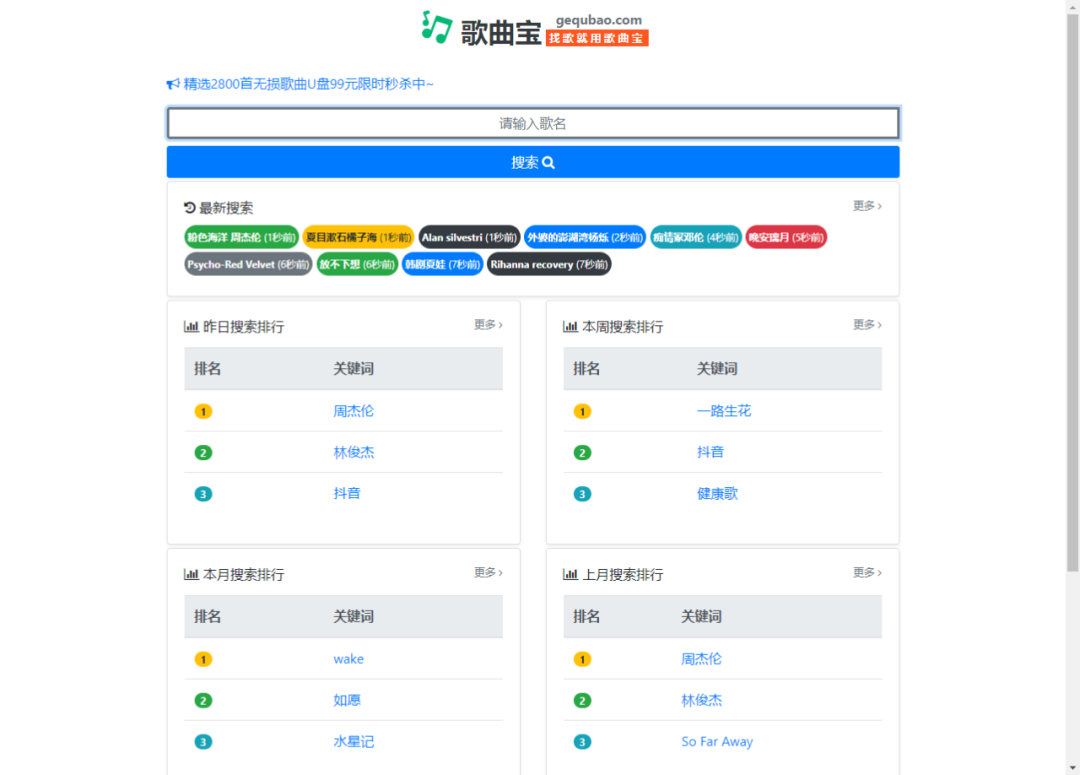Open So Far Away link
The height and width of the screenshot is (775, 1080).
click(717, 742)
